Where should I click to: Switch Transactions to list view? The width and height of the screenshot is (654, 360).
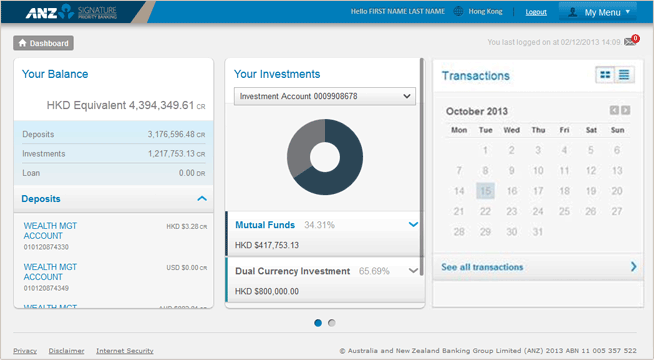(x=624, y=75)
